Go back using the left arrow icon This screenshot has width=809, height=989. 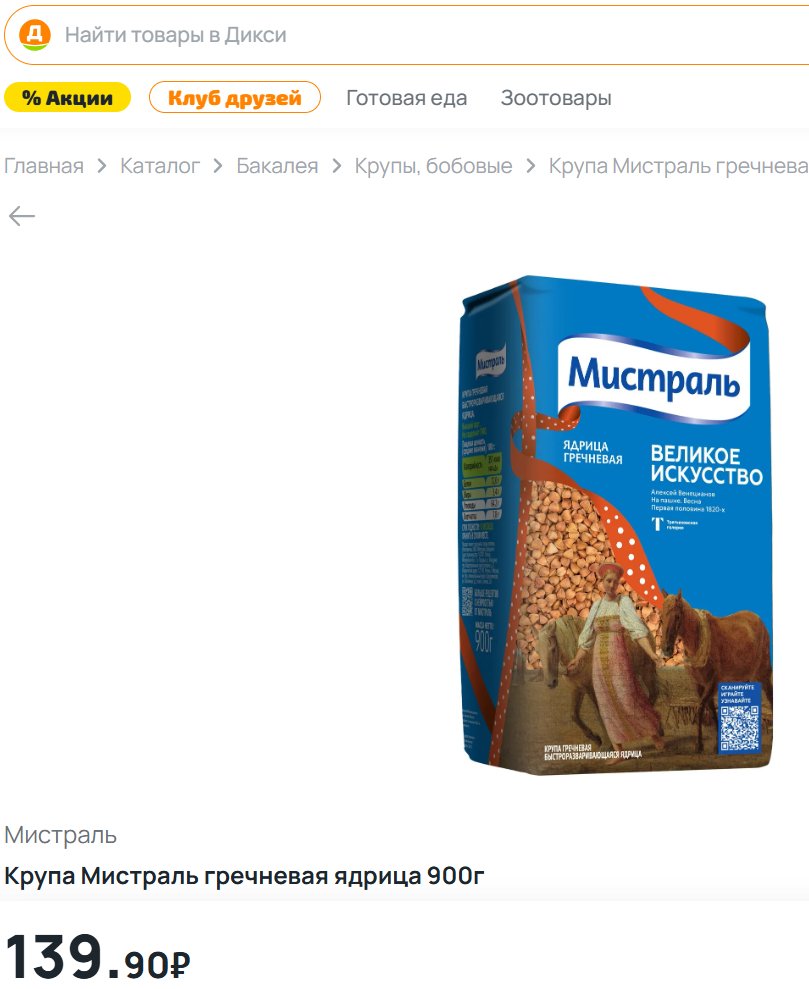point(21,216)
